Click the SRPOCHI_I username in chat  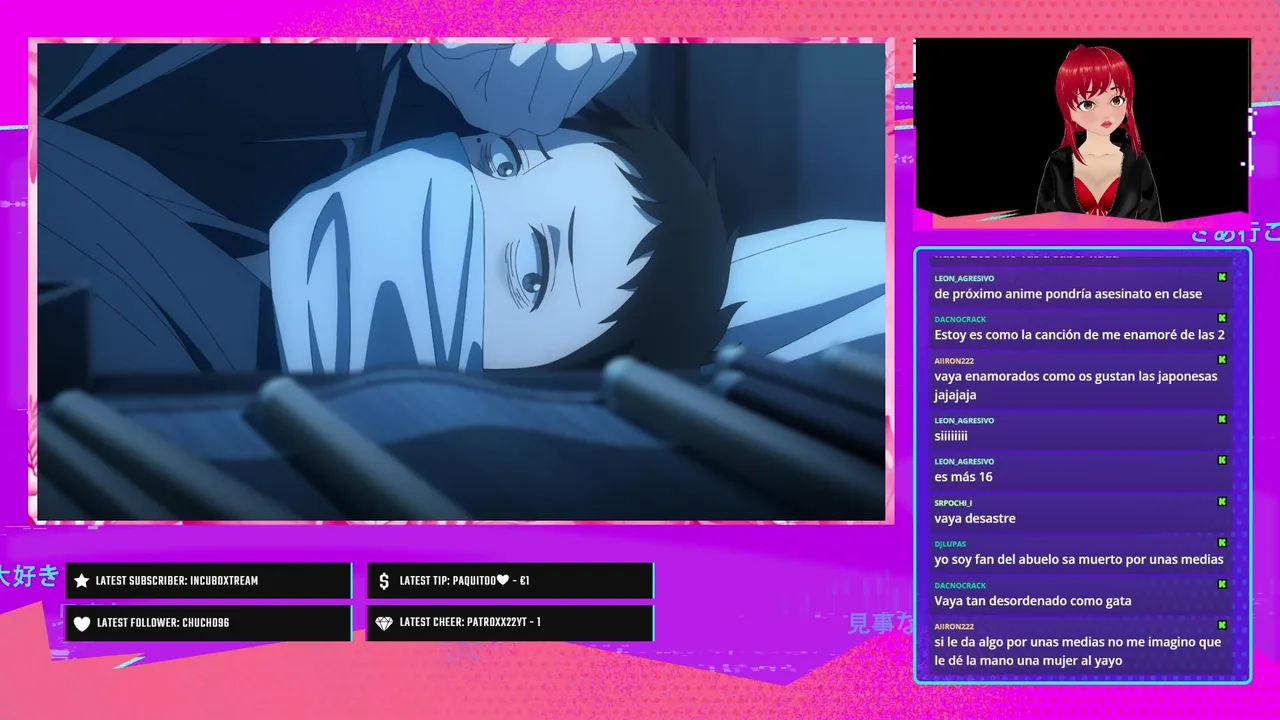(x=953, y=502)
